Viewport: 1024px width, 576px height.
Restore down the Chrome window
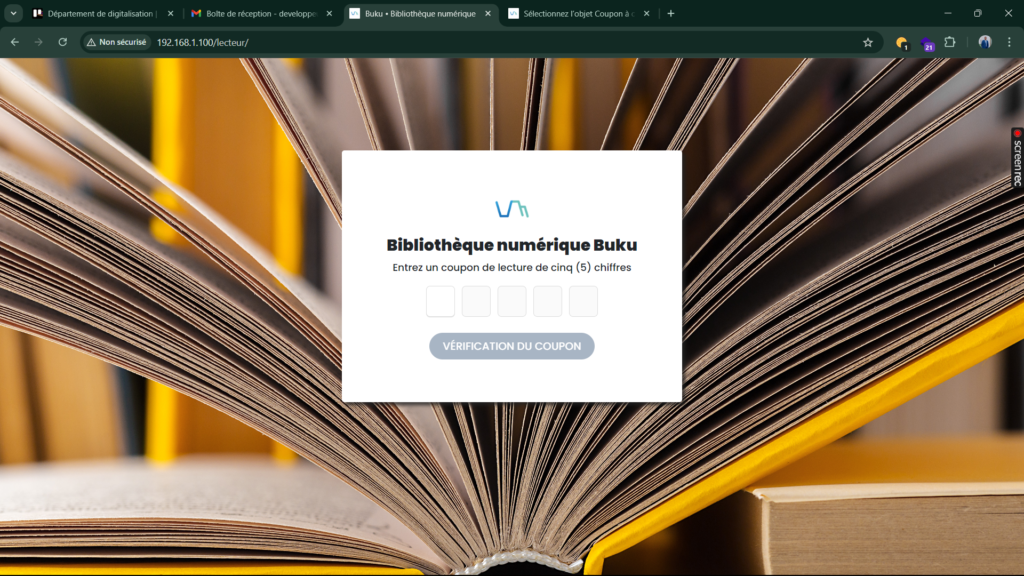[978, 13]
